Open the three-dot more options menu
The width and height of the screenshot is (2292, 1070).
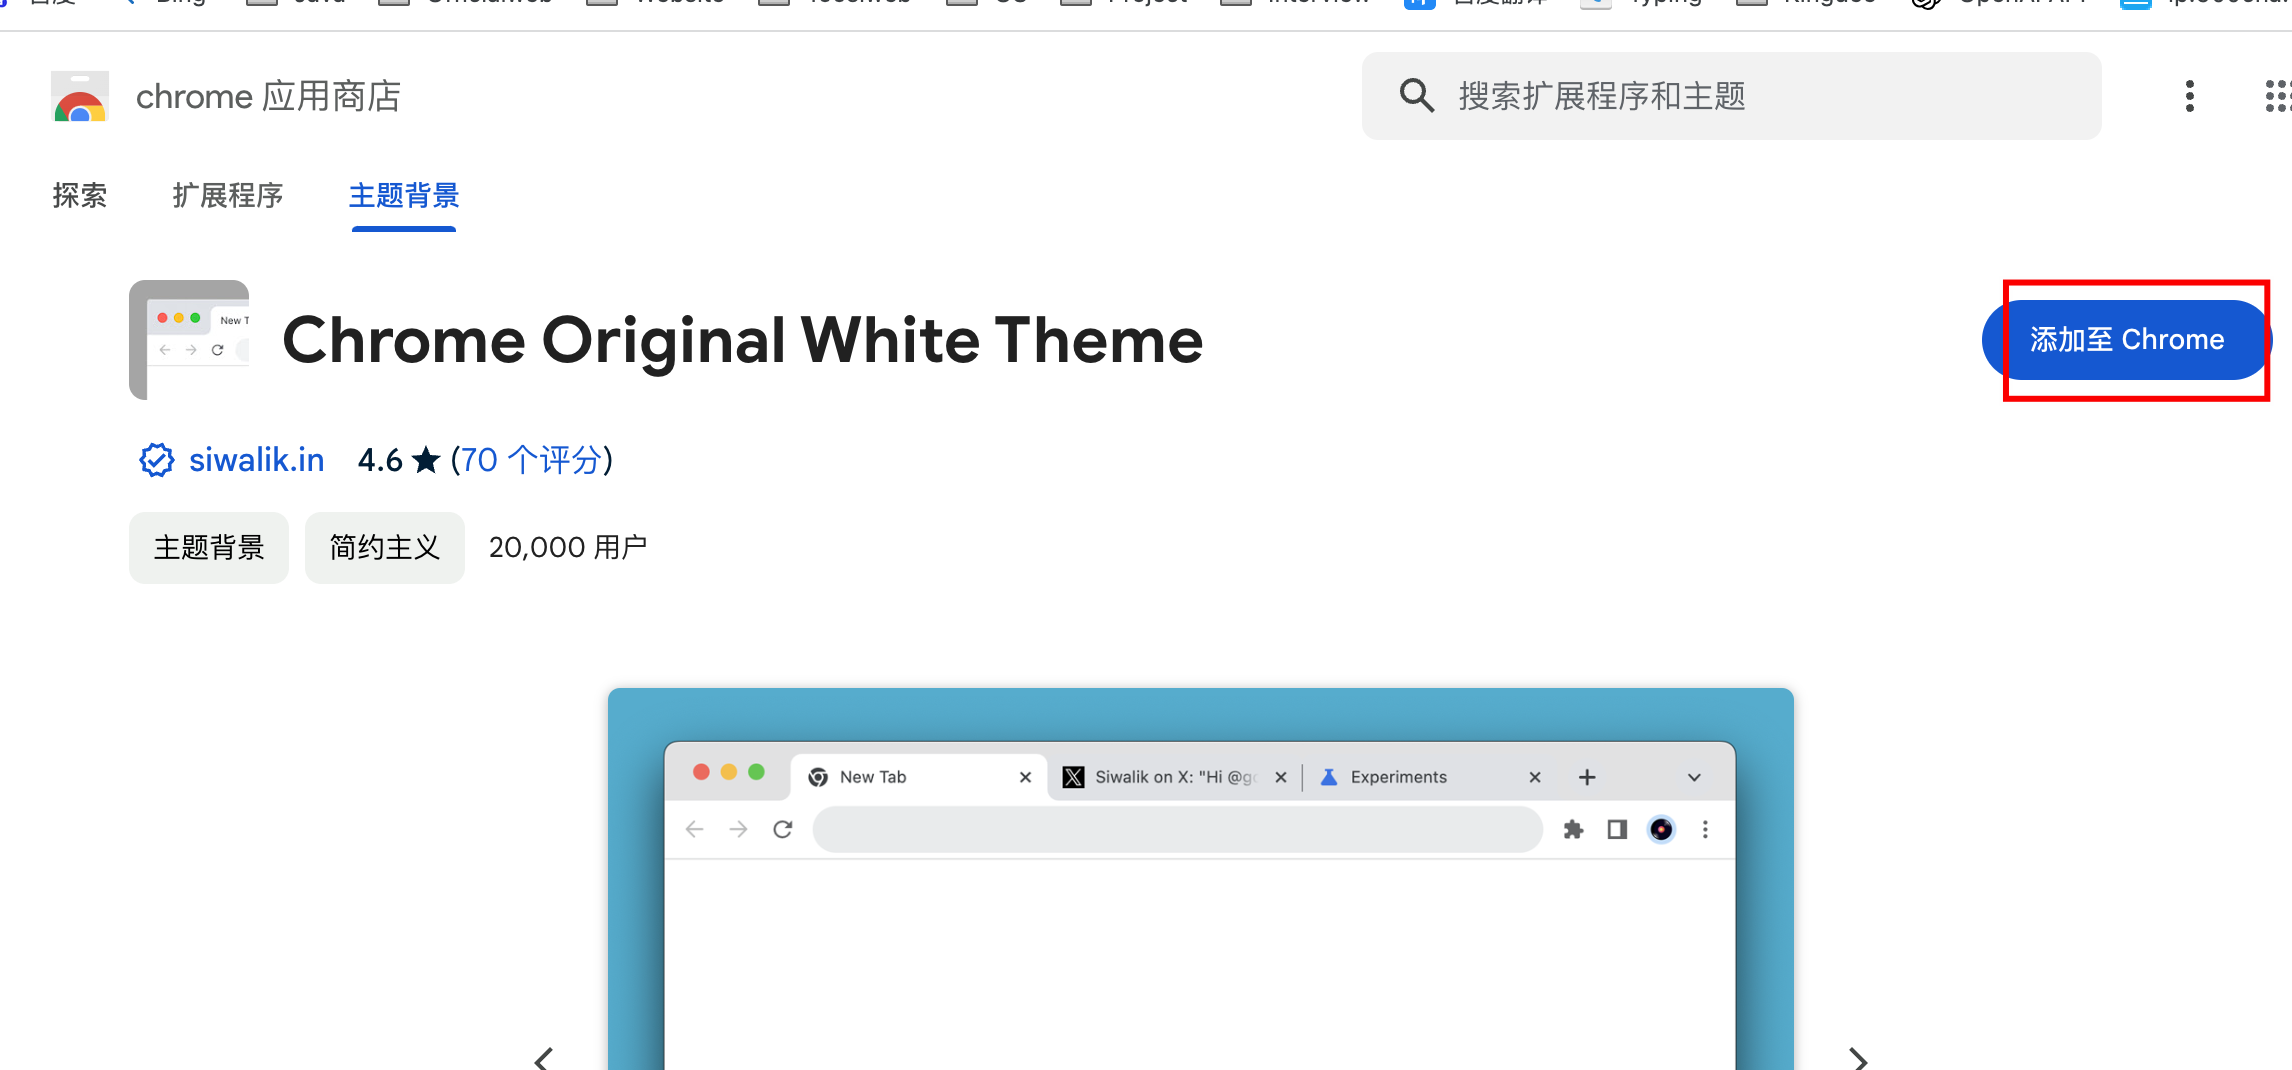pos(2189,96)
